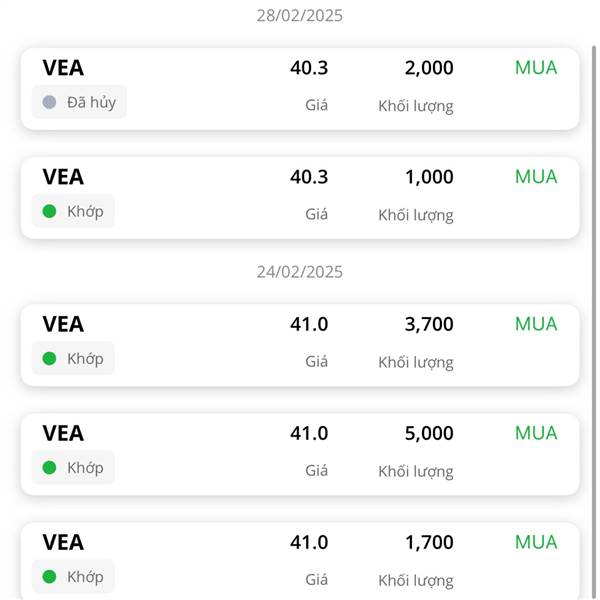Screen dimensions: 600x600
Task: Click price 41.0 on the 3,700 order
Action: point(309,324)
